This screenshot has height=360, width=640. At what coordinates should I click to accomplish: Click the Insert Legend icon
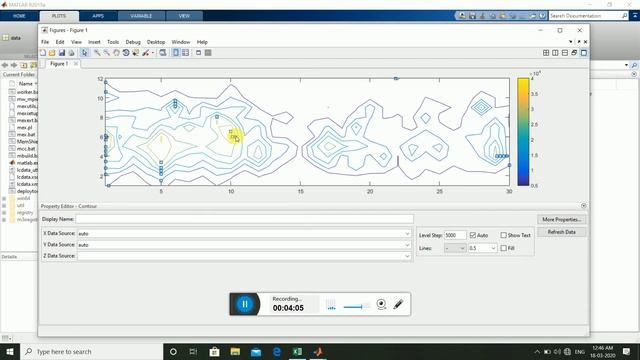186,53
